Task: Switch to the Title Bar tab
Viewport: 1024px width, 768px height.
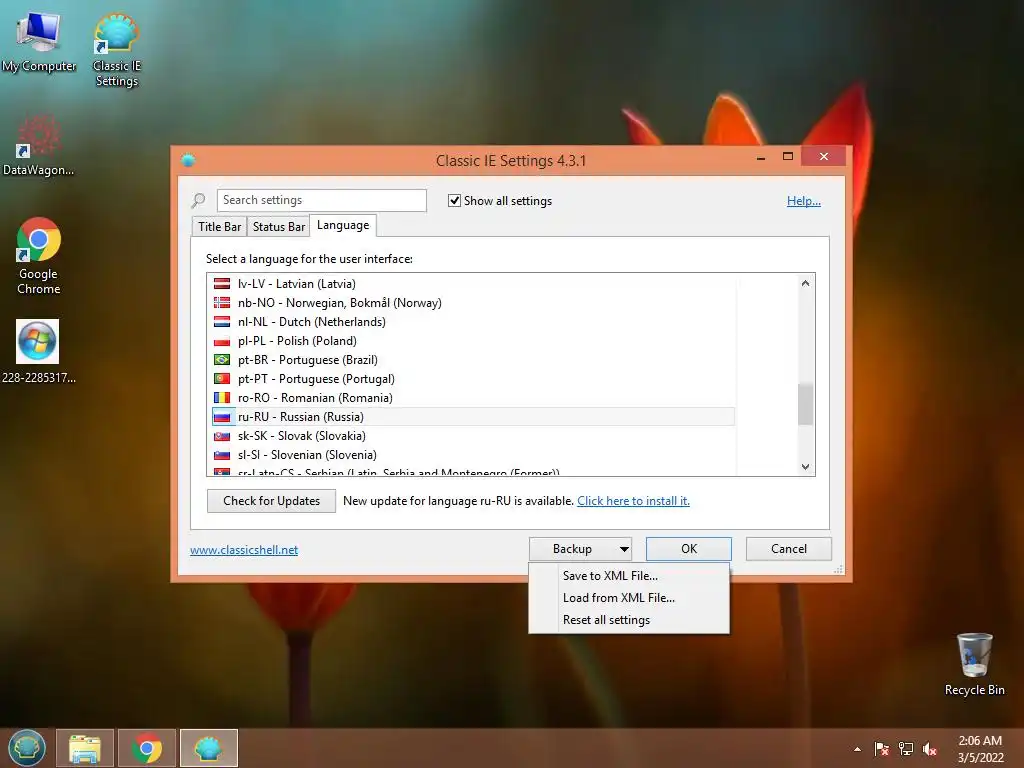Action: click(x=219, y=227)
